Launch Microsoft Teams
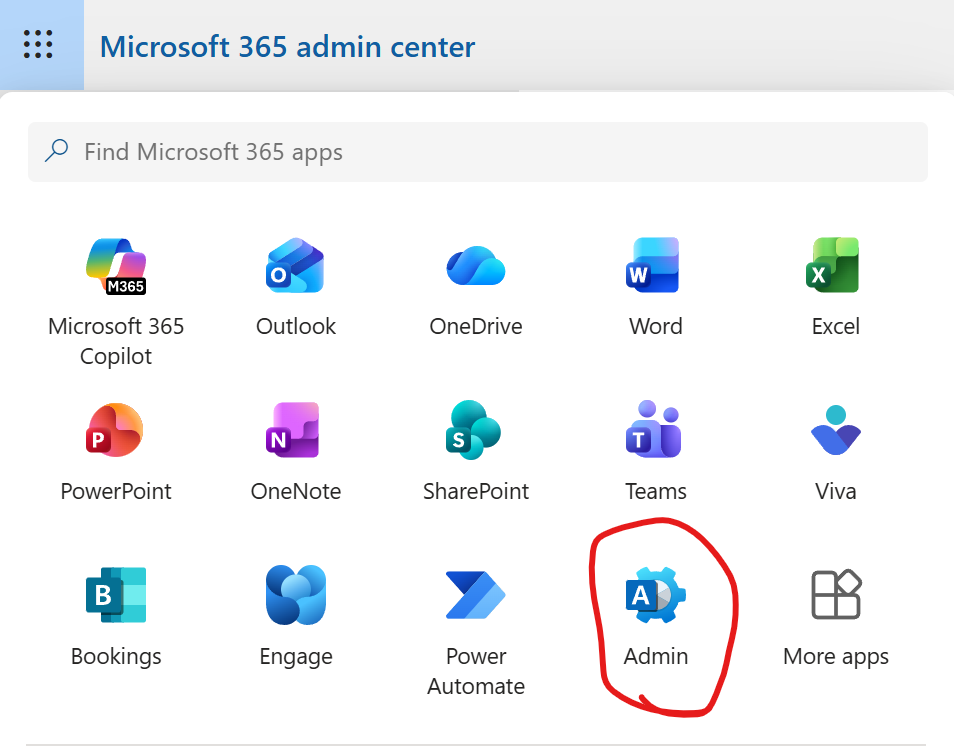 [x=655, y=431]
